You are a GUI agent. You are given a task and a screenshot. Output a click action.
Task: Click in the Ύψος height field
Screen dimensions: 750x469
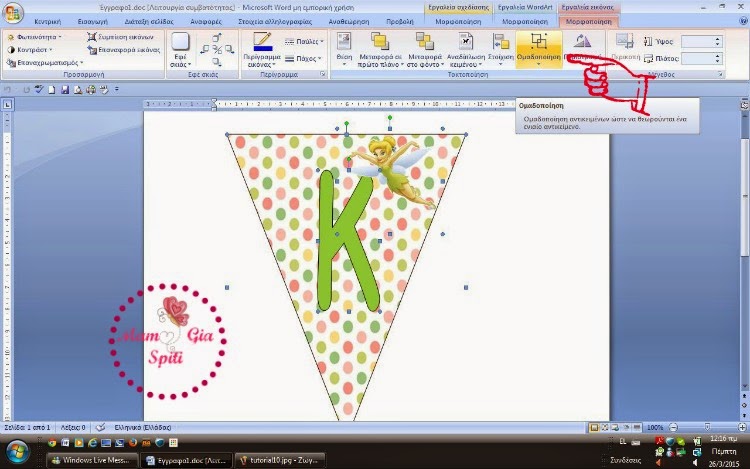(x=698, y=42)
